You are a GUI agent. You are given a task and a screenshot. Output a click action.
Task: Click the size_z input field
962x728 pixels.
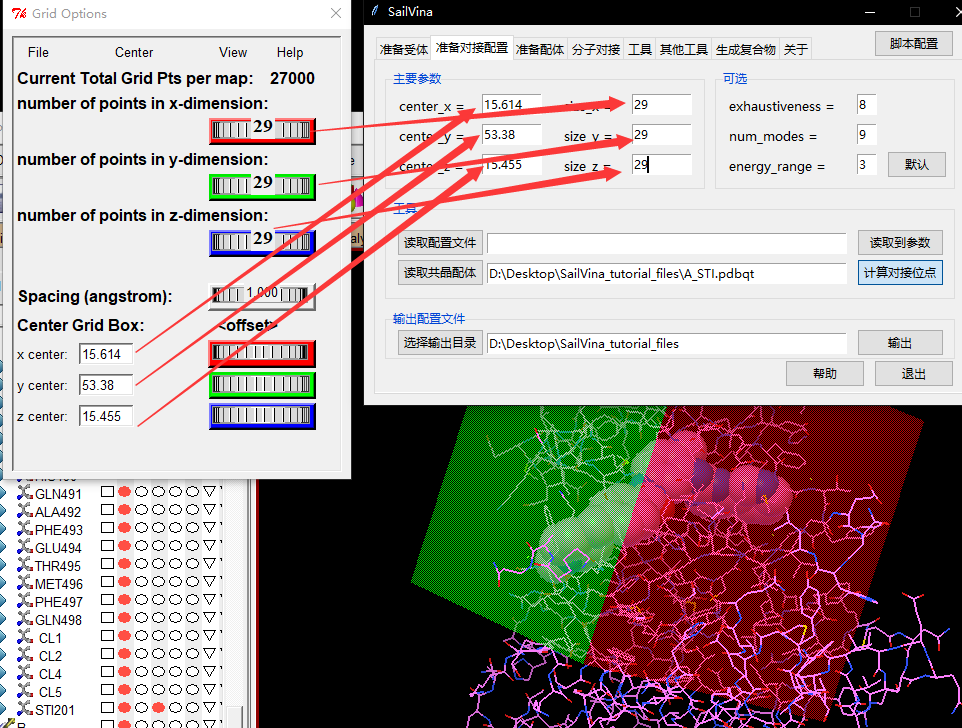click(661, 164)
